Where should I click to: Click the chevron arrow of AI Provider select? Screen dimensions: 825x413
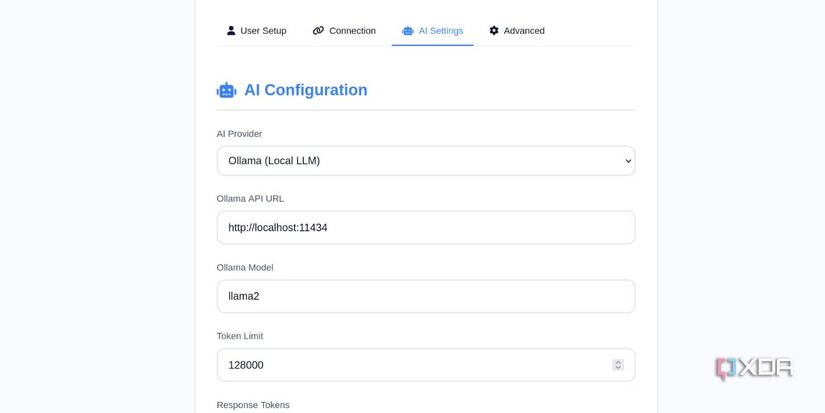pyautogui.click(x=628, y=161)
